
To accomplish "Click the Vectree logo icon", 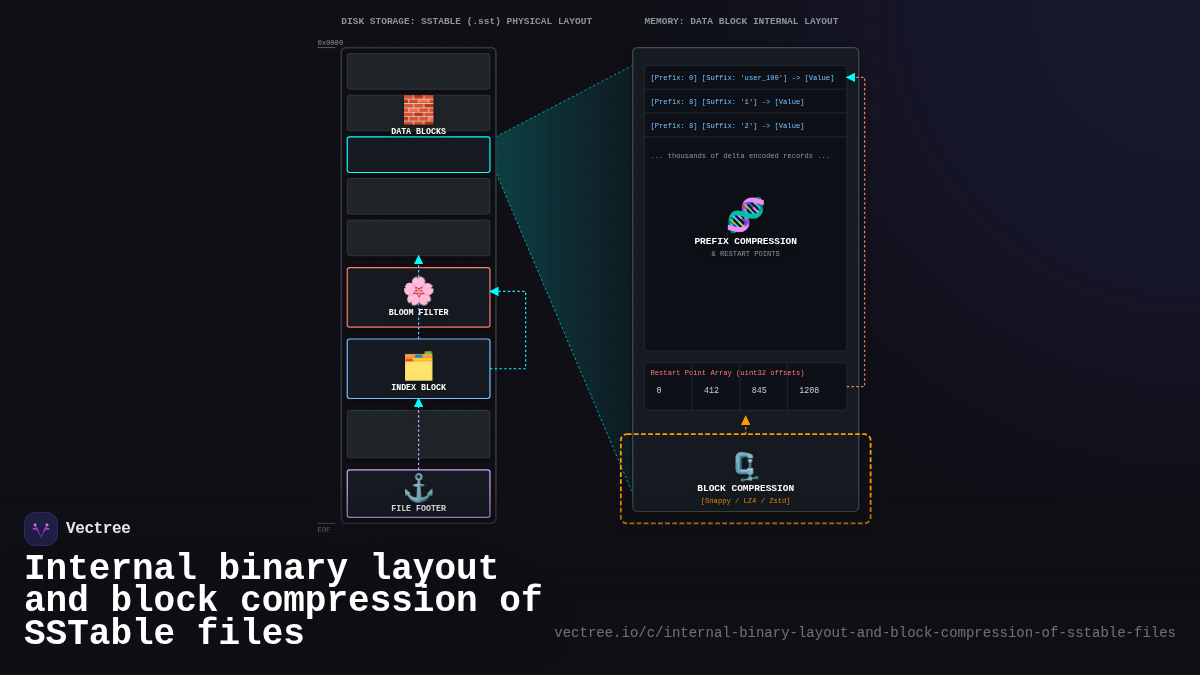I will [40, 528].
